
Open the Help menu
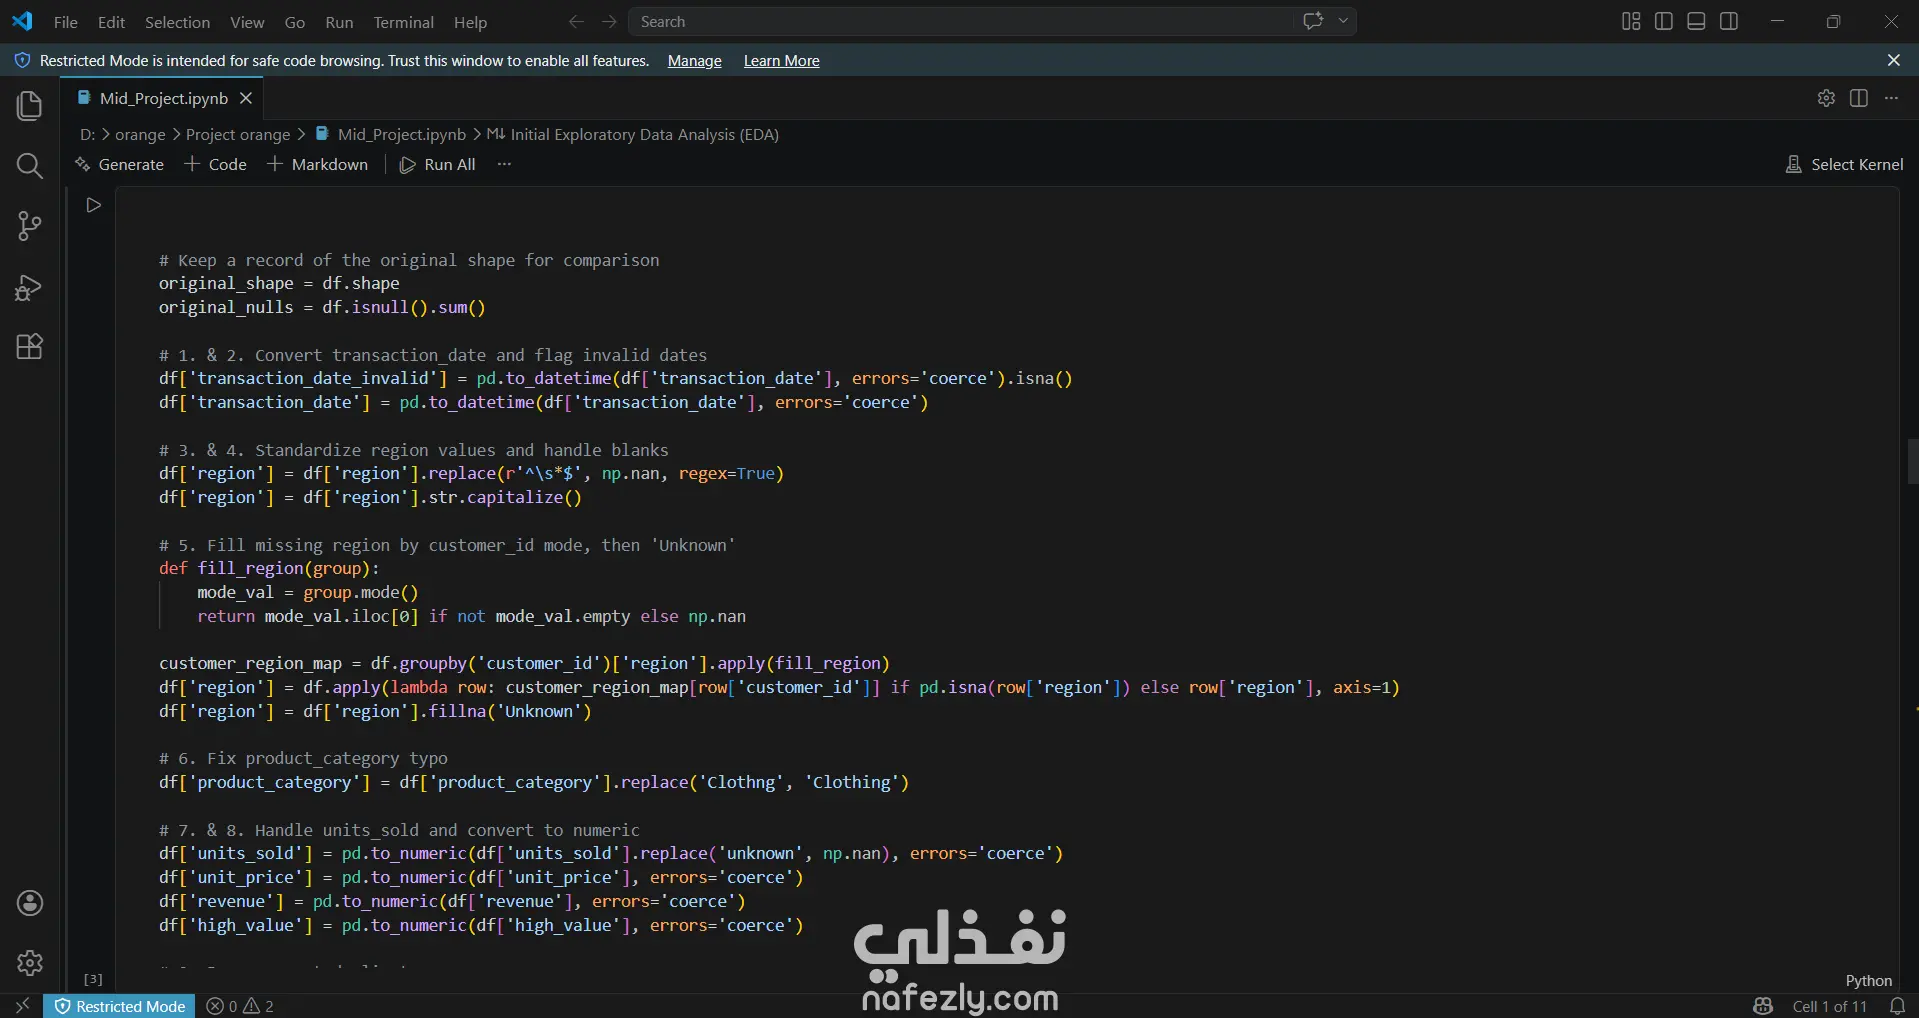click(470, 22)
